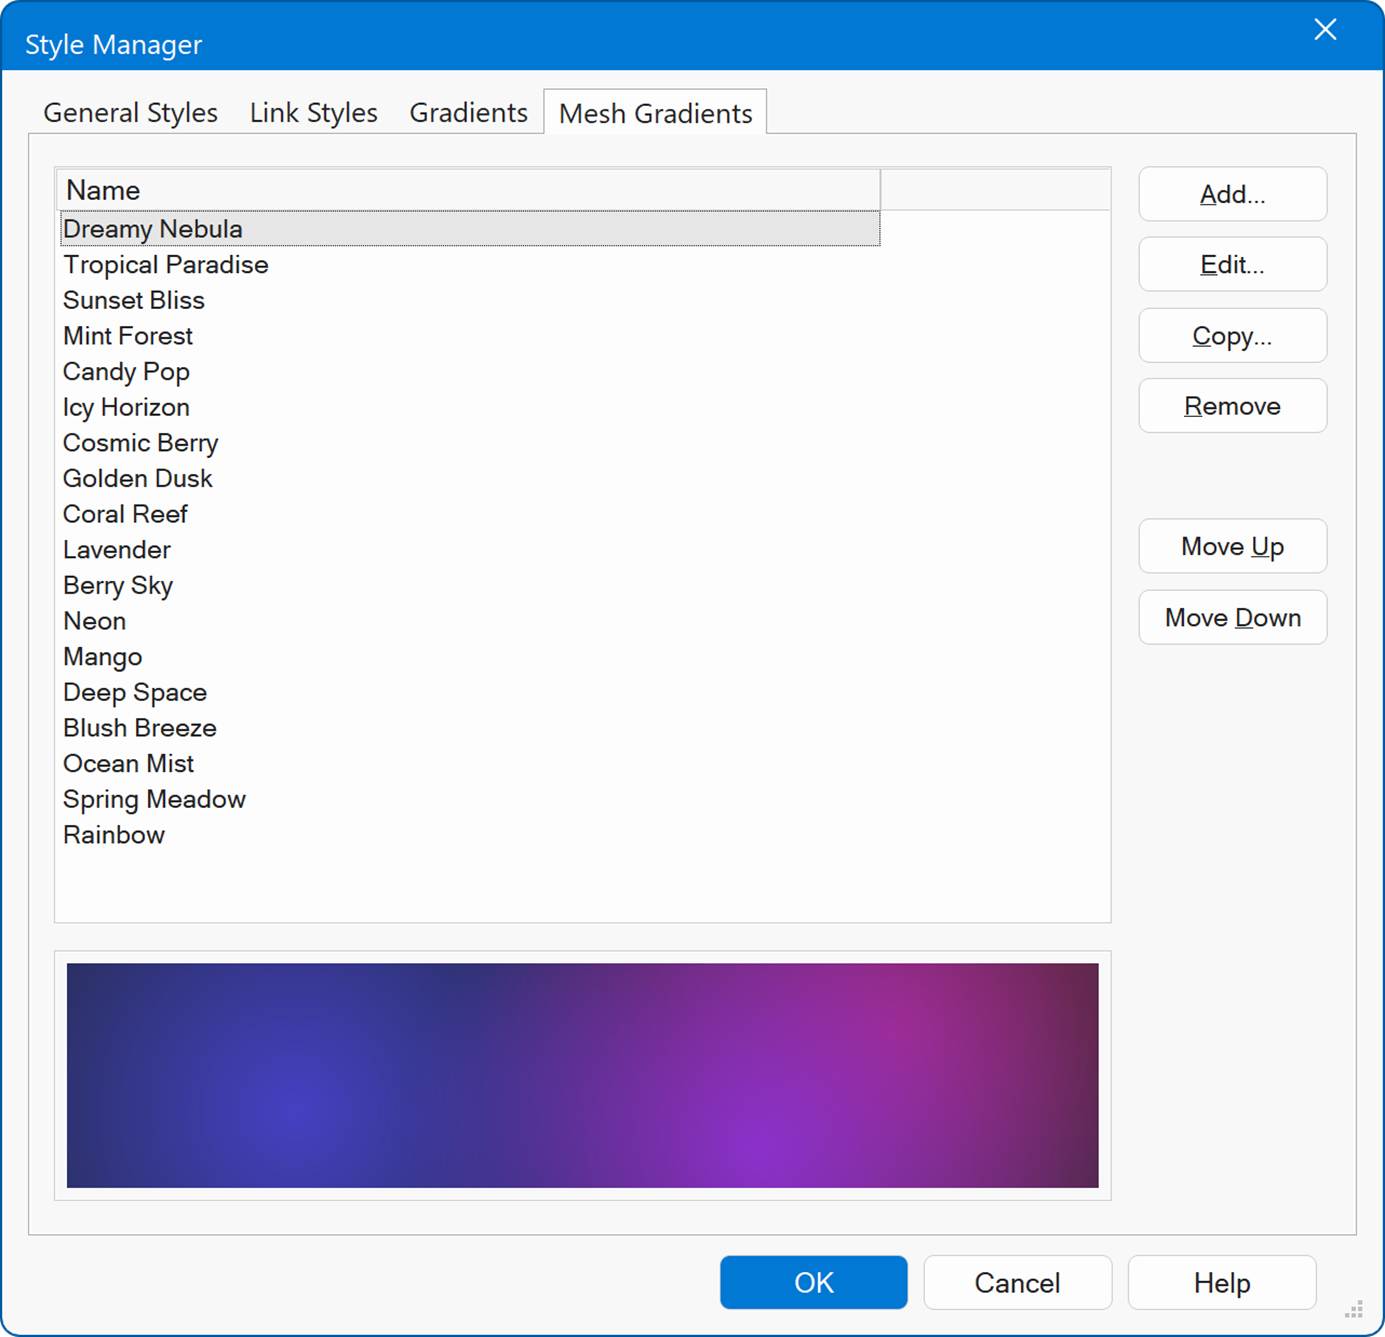Confirm changes with the OK button
This screenshot has width=1385, height=1337.
[x=813, y=1282]
